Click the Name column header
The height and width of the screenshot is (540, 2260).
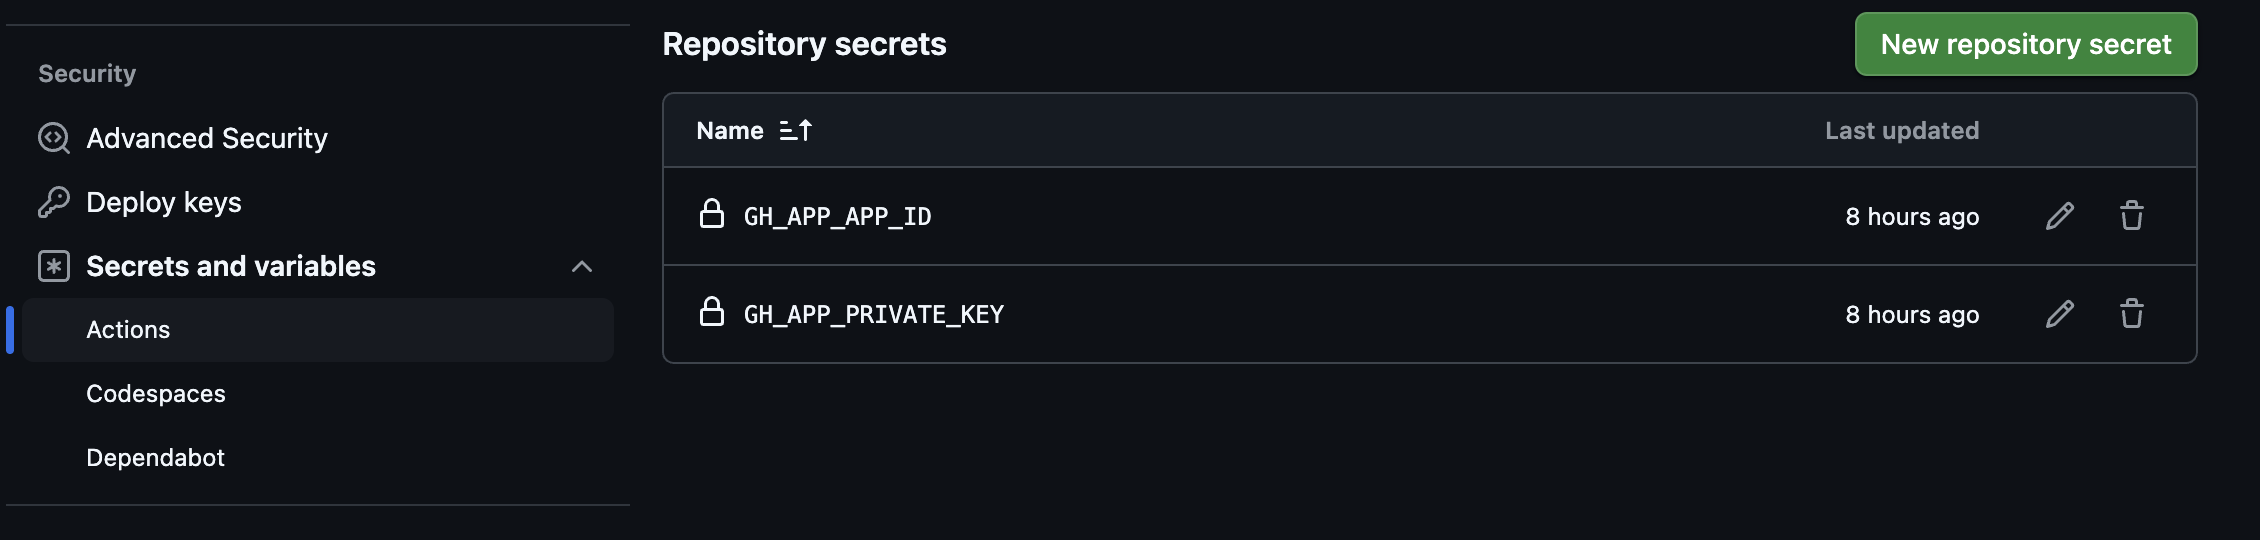(730, 131)
